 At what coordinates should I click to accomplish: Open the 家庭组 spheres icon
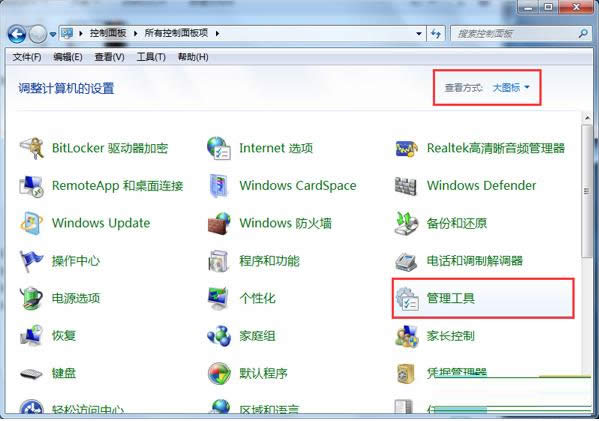tap(219, 336)
